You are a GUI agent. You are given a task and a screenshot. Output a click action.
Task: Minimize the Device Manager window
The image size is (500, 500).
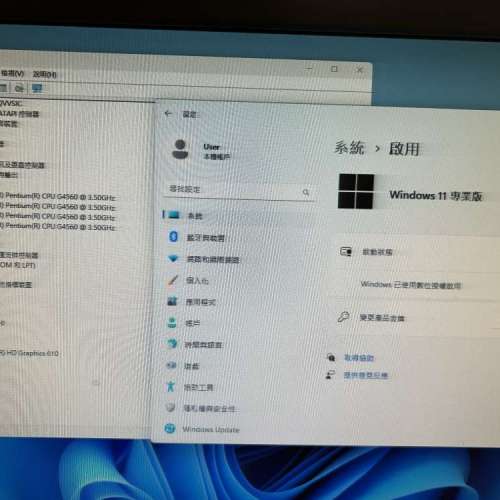point(309,68)
